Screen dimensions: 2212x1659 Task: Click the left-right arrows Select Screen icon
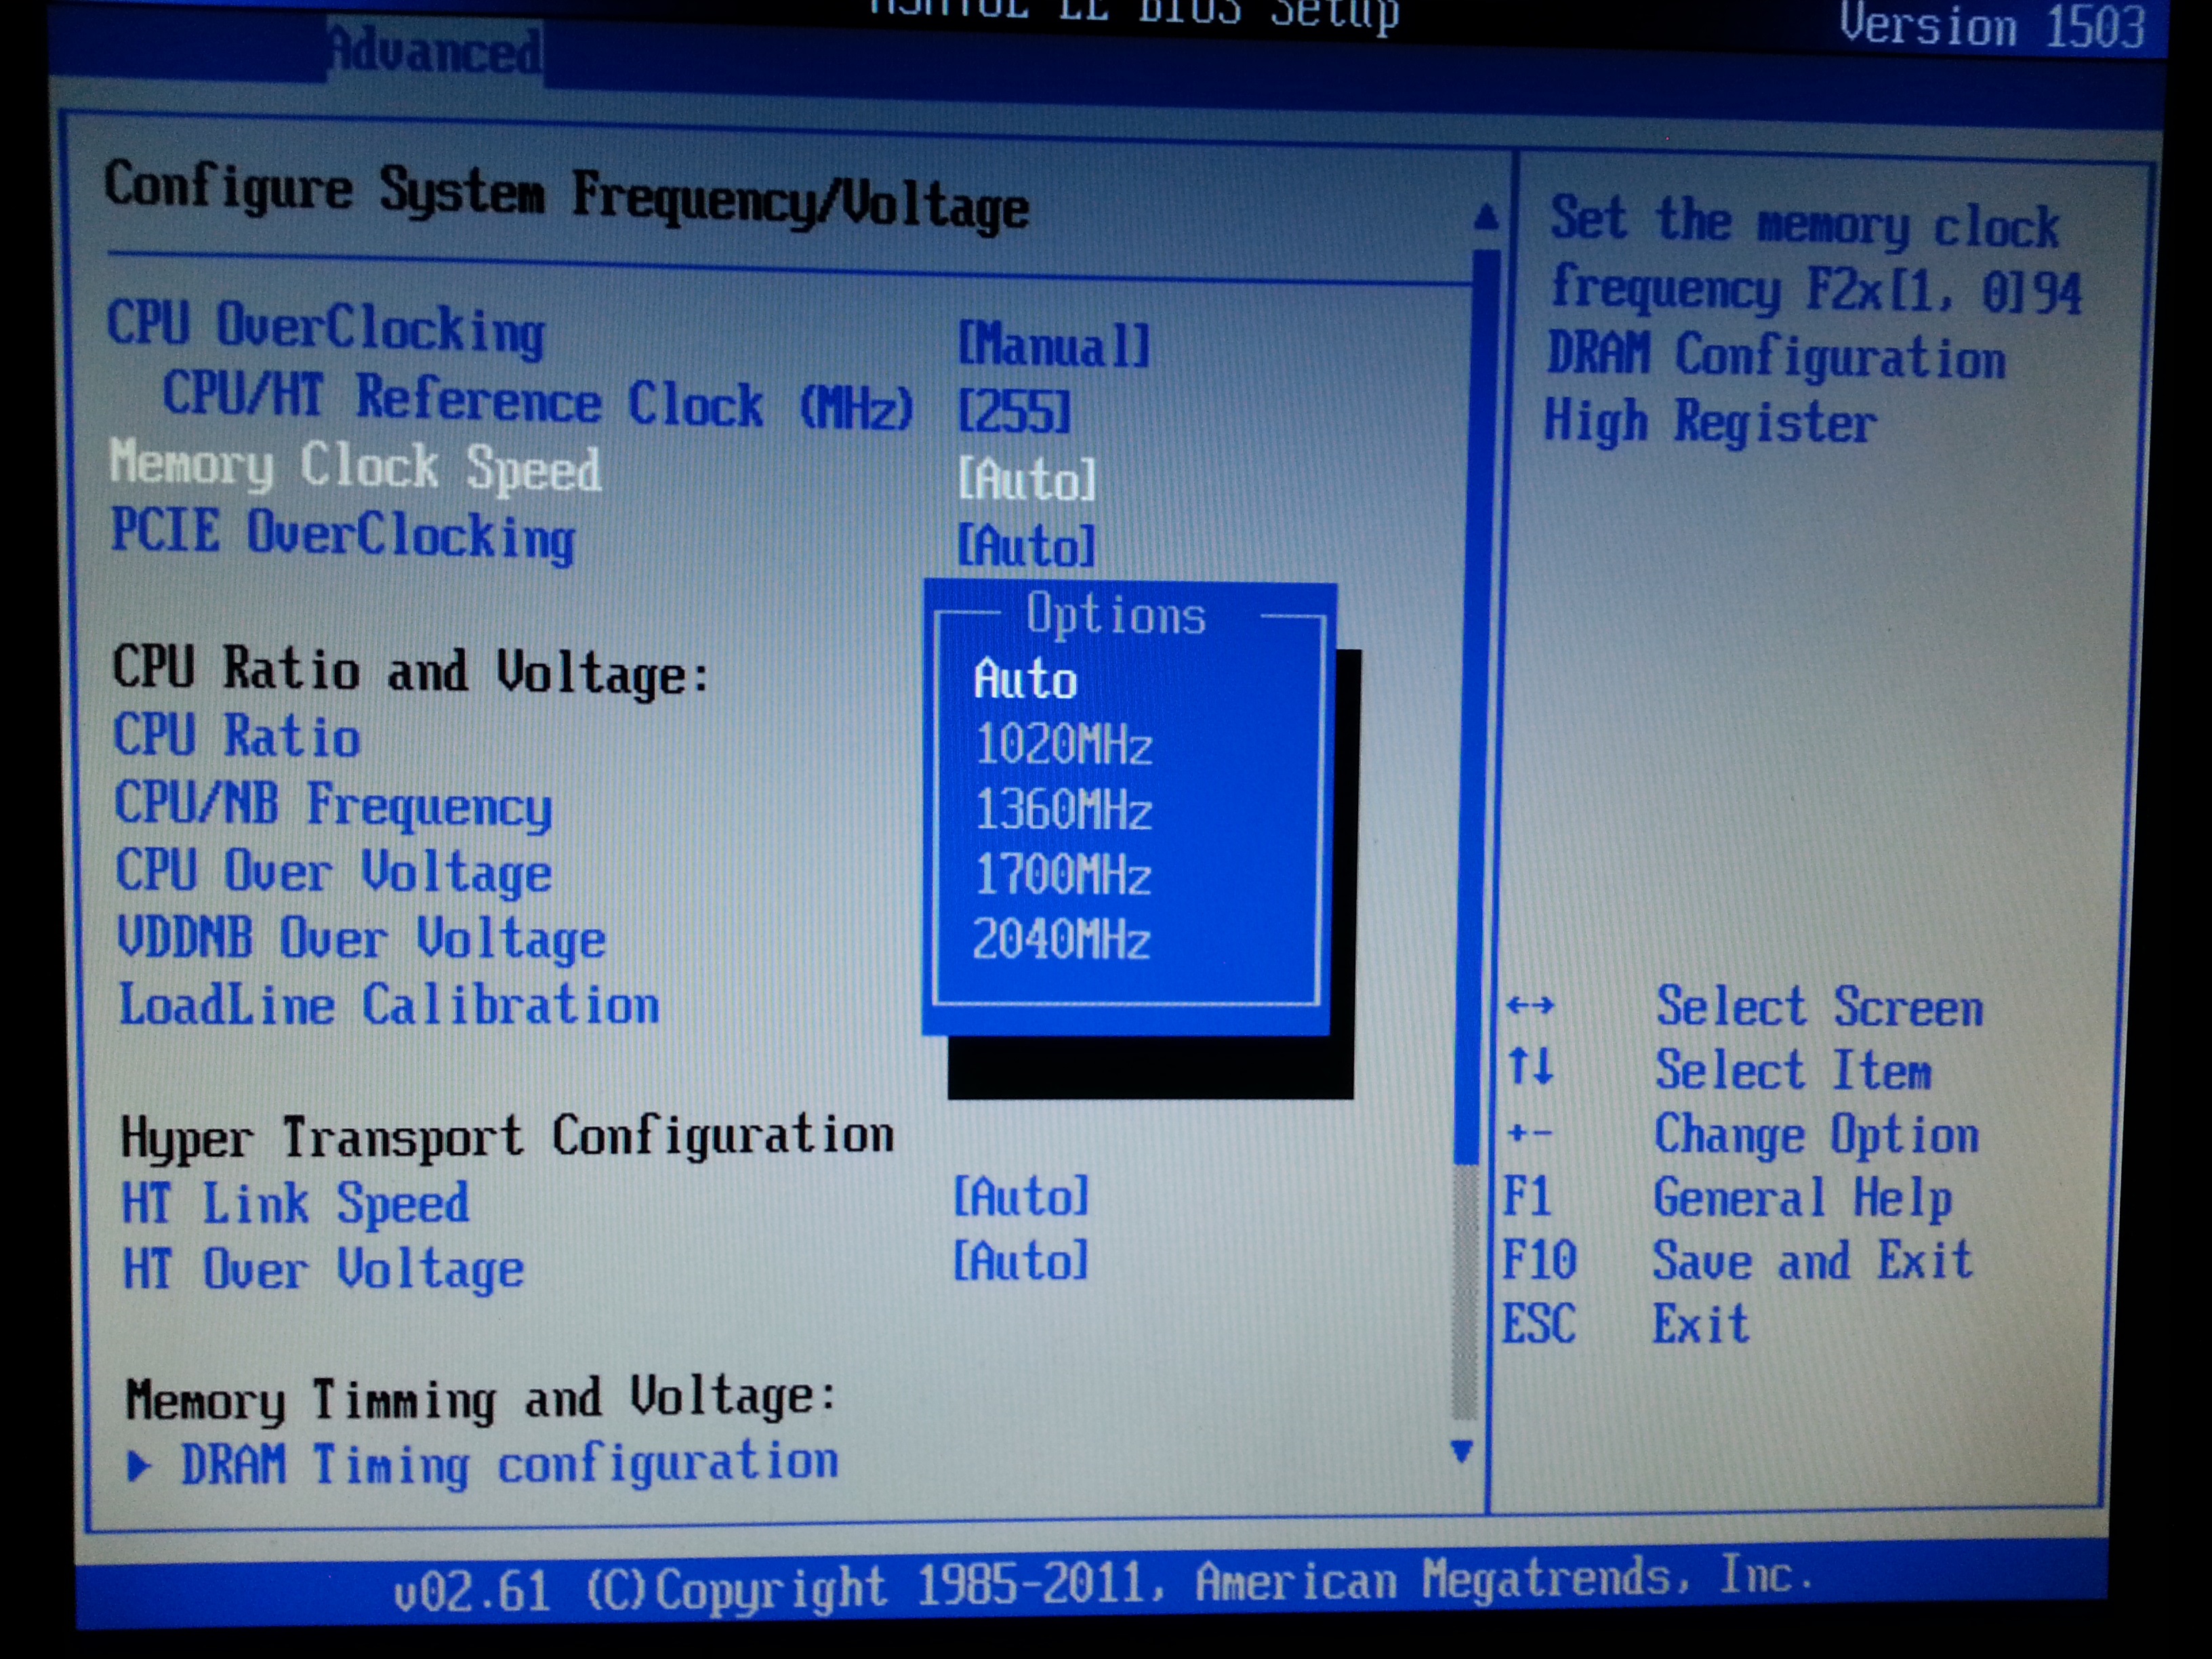1530,1005
